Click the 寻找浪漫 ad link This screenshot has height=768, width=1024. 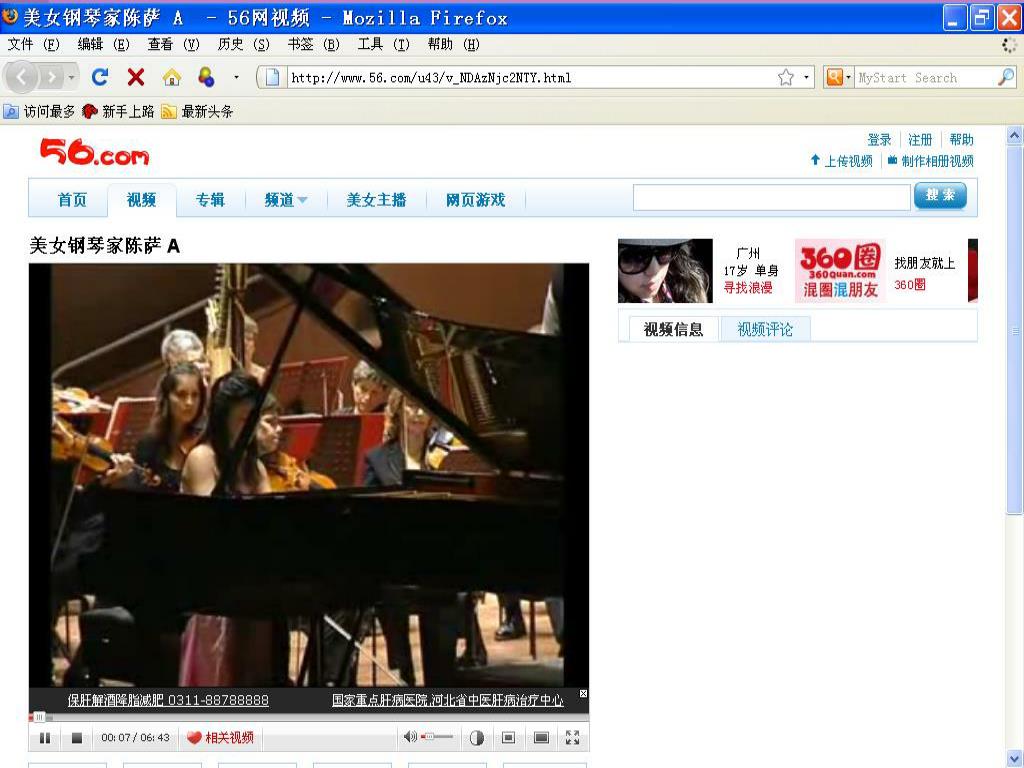(748, 287)
